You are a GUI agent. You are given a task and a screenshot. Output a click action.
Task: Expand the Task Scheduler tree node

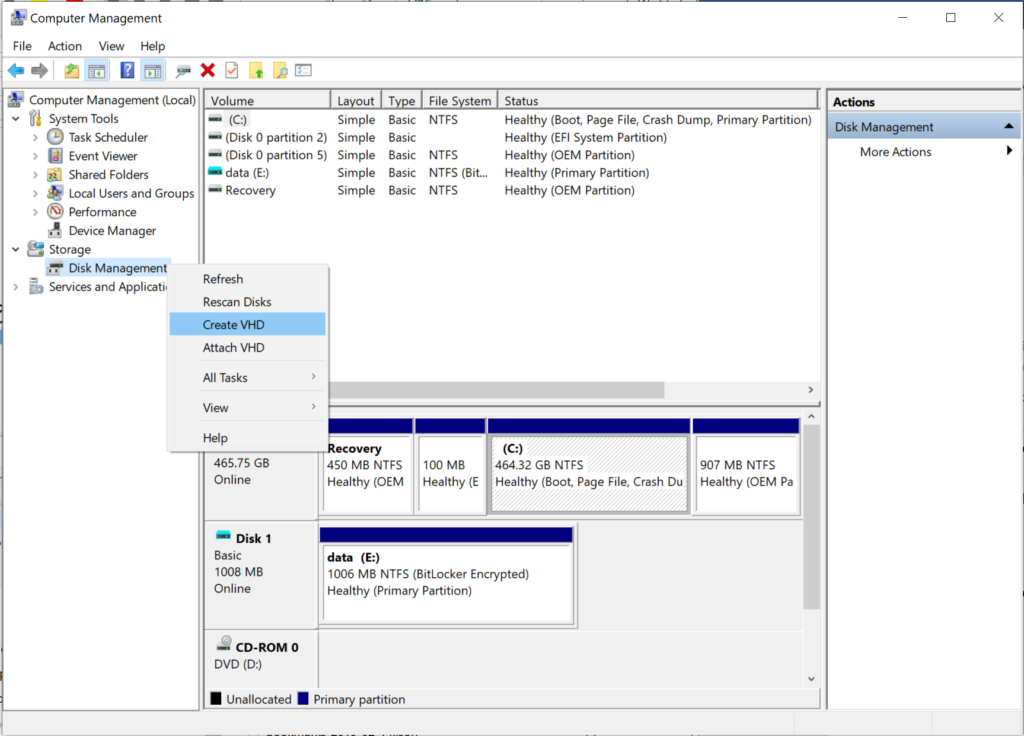tap(36, 137)
